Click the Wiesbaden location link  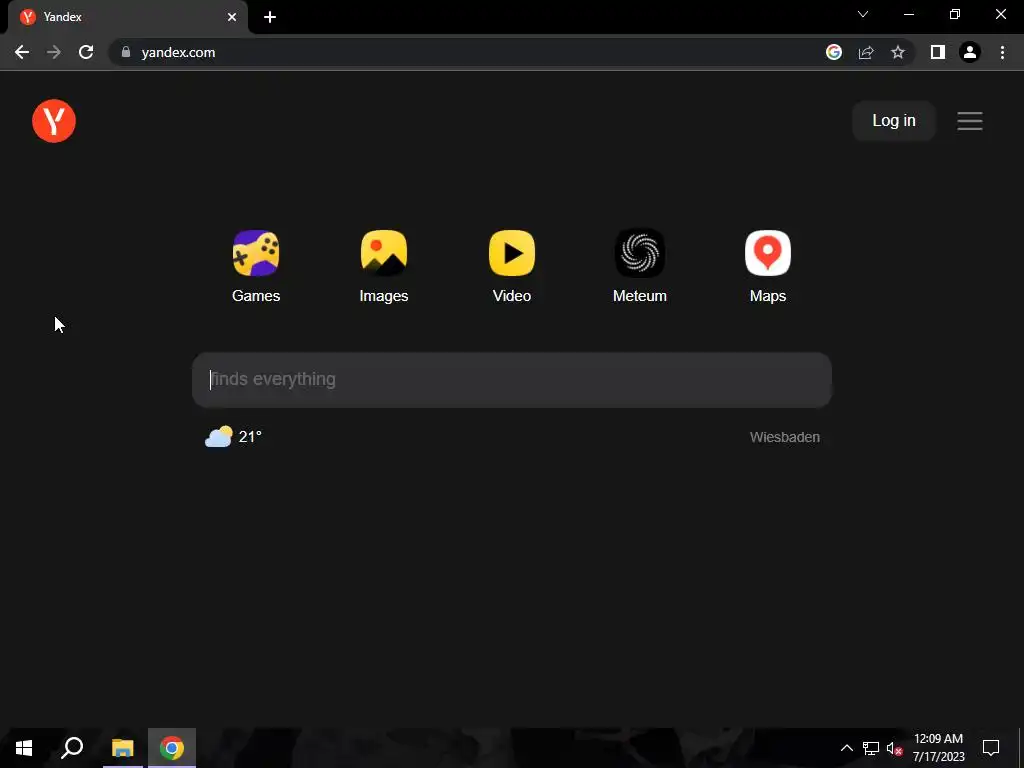point(784,437)
